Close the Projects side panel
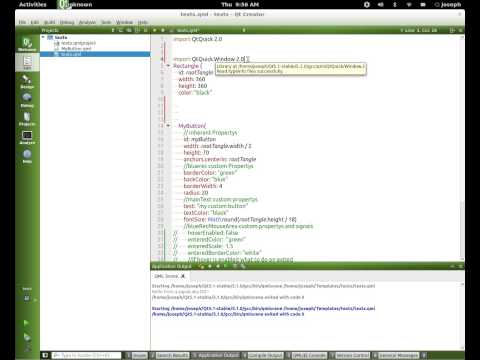Viewport: 480px width, 360px height. tap(146, 30)
